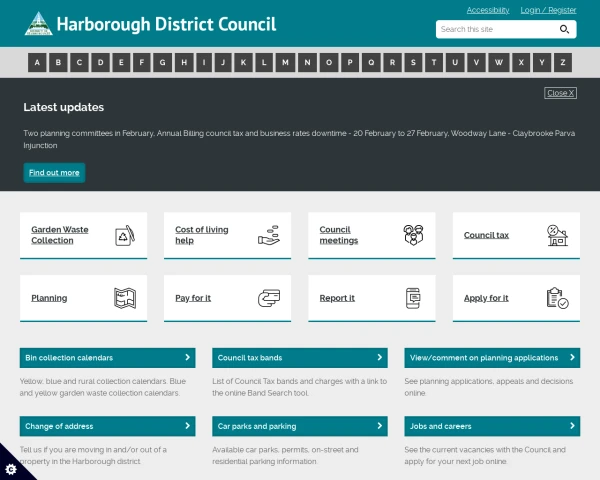Open the Report it link
Image resolution: width=600 pixels, height=480 pixels.
pos(337,298)
